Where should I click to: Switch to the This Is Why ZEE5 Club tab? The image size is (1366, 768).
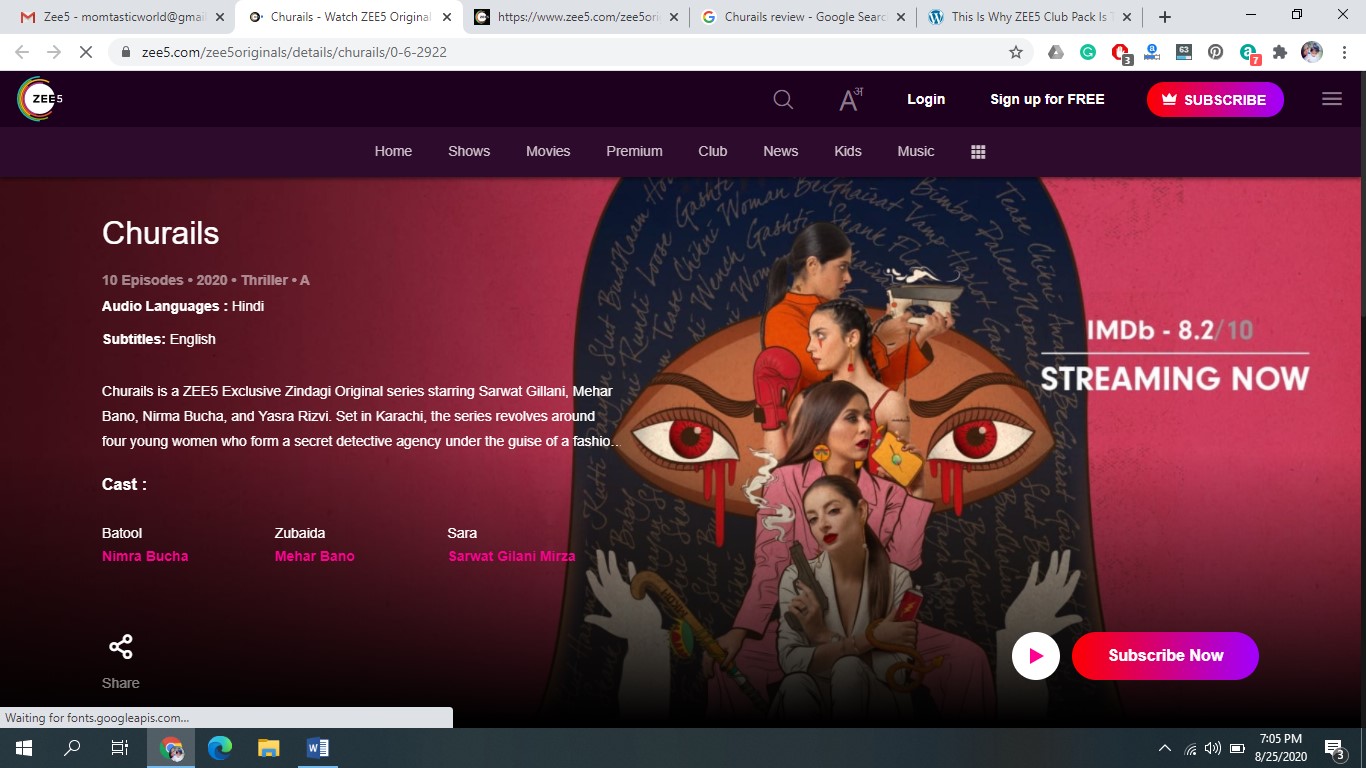click(1031, 17)
